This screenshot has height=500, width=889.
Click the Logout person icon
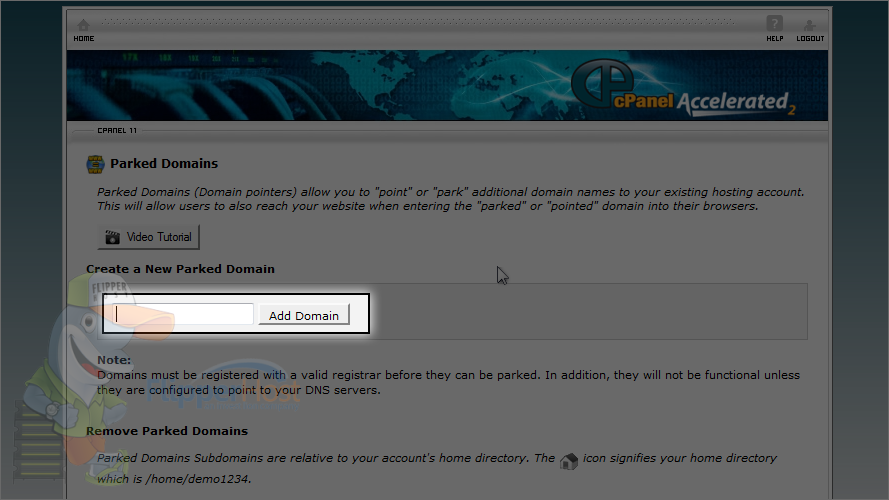(810, 25)
